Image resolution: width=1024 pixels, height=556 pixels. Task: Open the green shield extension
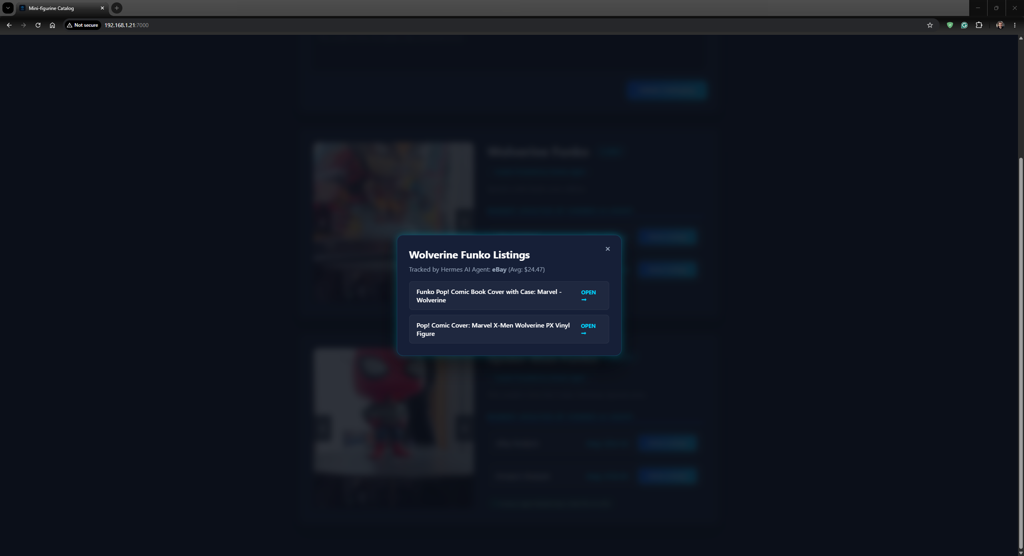(950, 25)
